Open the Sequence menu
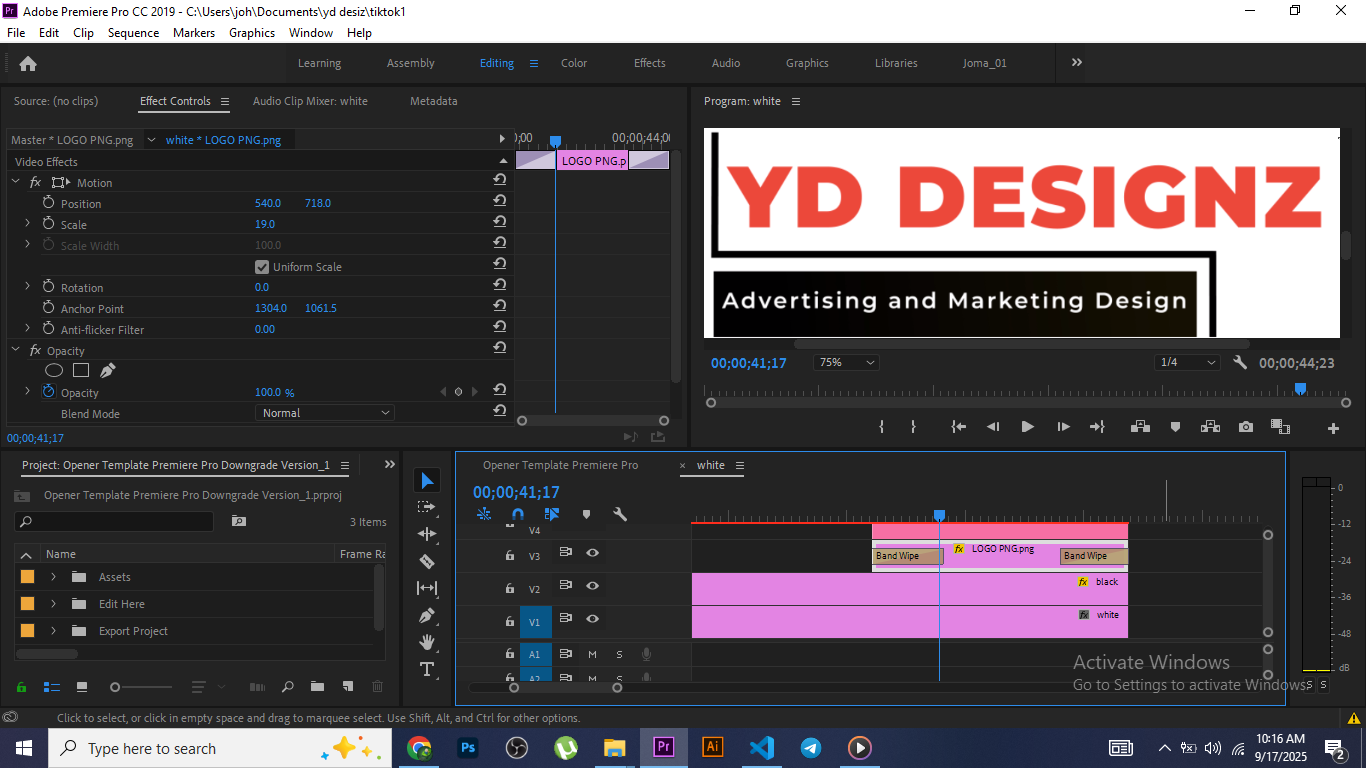This screenshot has height=768, width=1366. pos(133,32)
